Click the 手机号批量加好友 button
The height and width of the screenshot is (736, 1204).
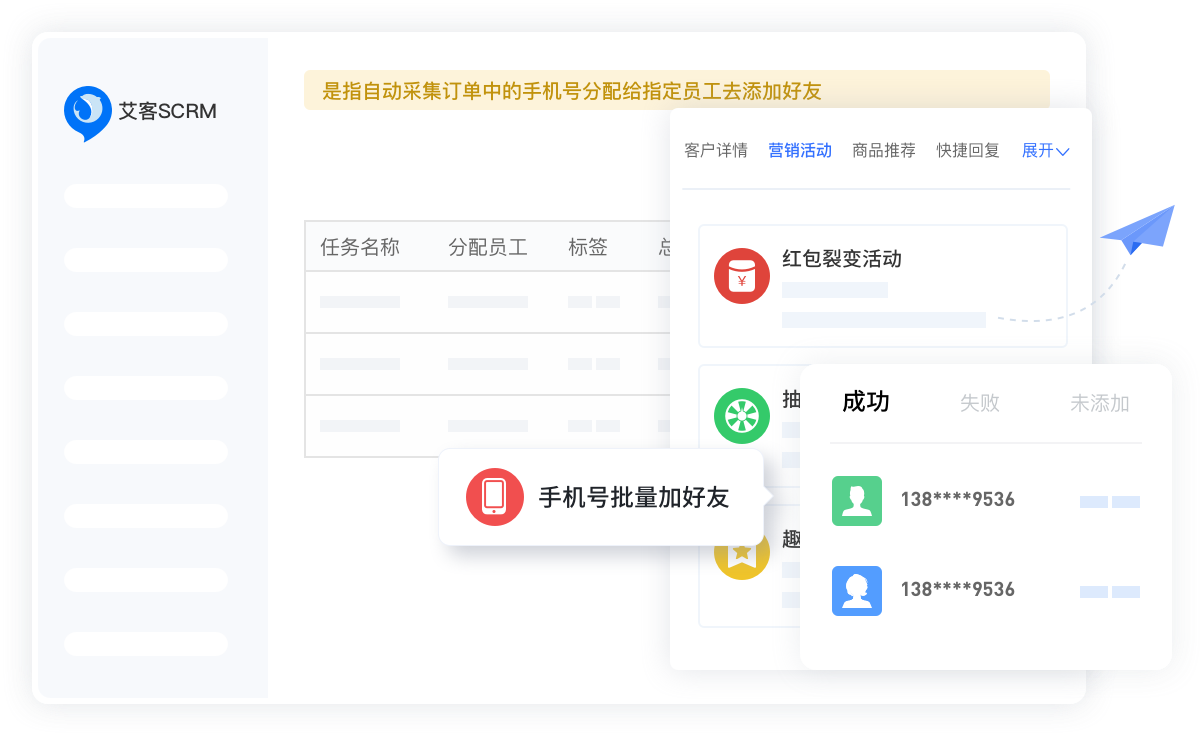pyautogui.click(x=634, y=497)
